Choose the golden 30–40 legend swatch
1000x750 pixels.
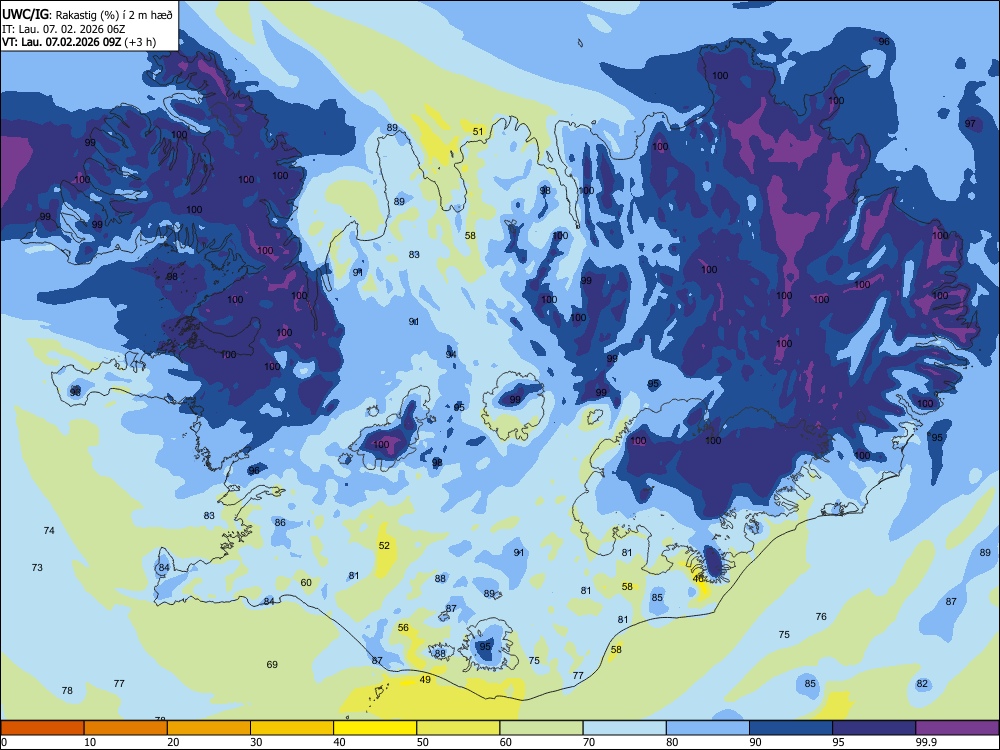pyautogui.click(x=292, y=728)
